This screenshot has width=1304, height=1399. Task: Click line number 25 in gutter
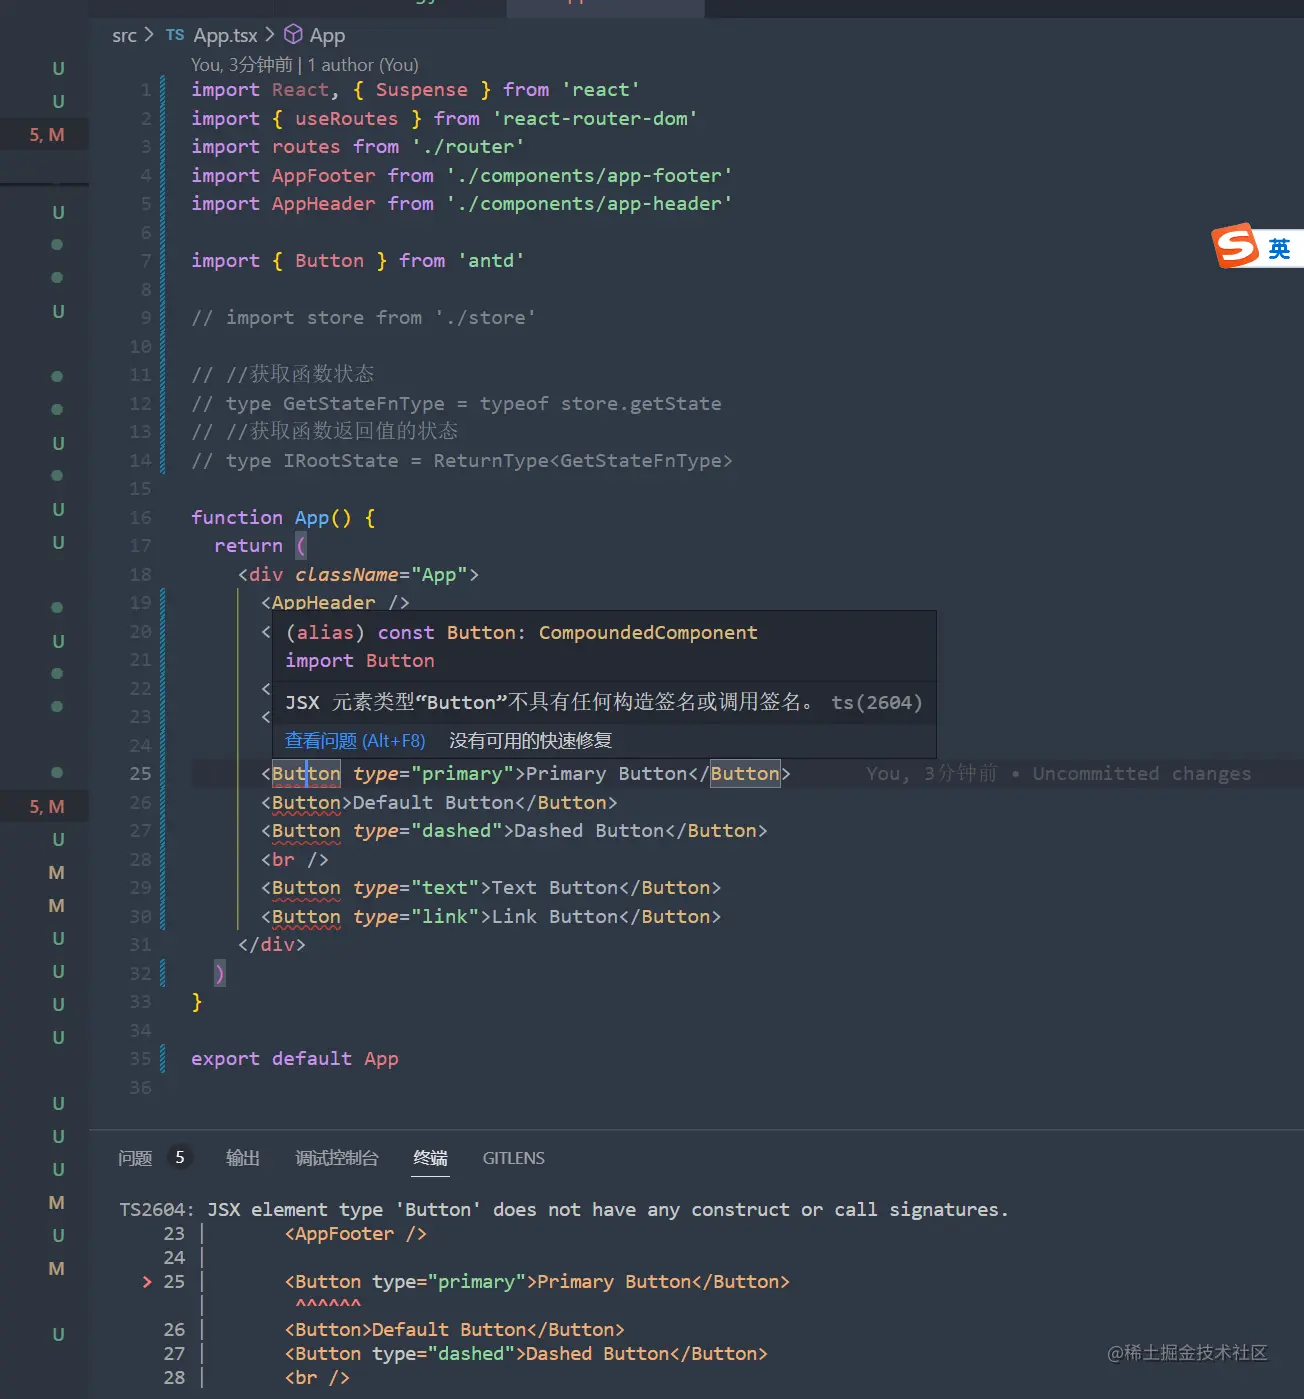tap(140, 774)
